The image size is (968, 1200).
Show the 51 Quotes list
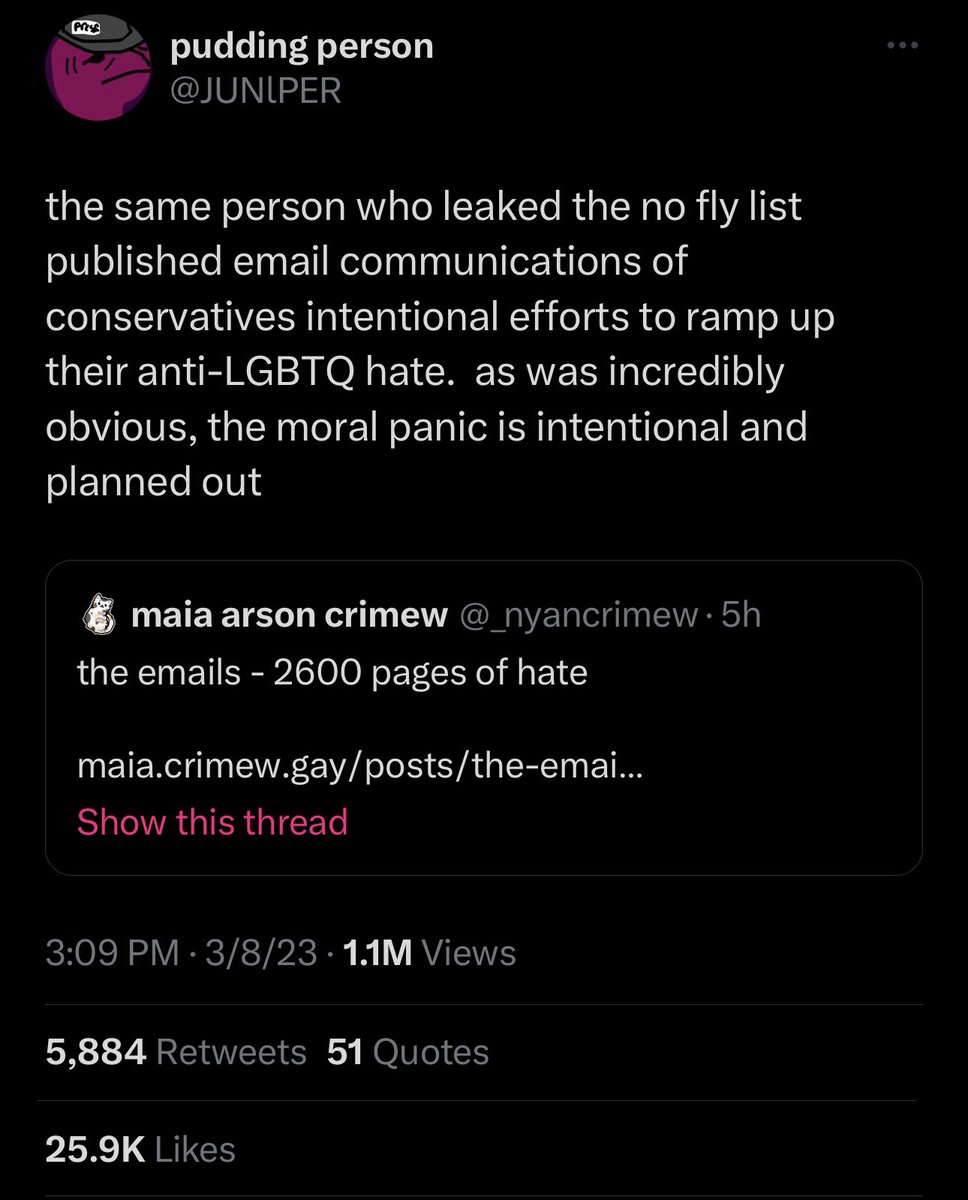(408, 1051)
